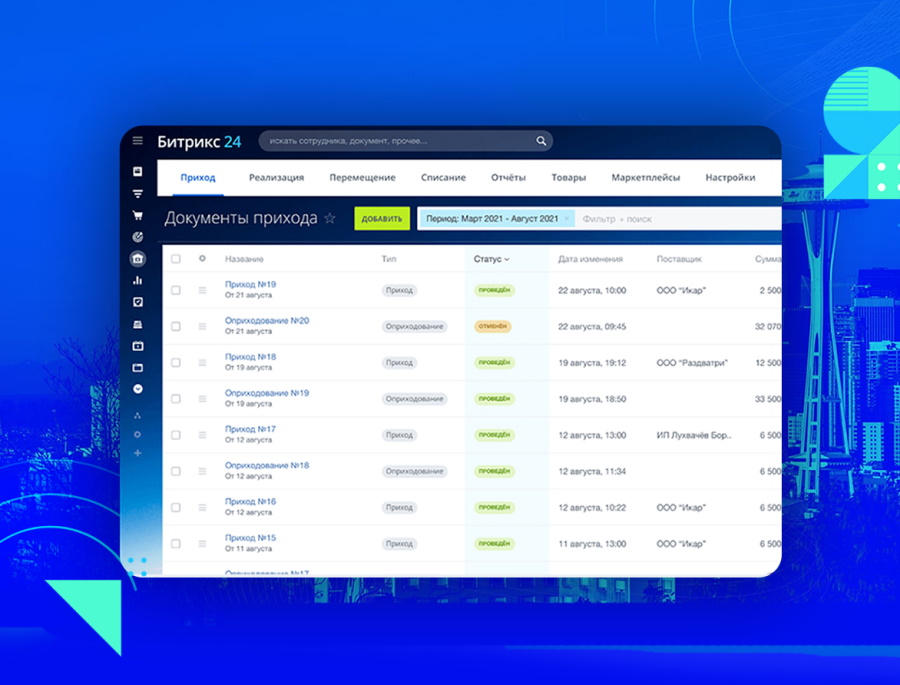Focus the employee, document search field
Screen dimensions: 900x685
[x=405, y=141]
